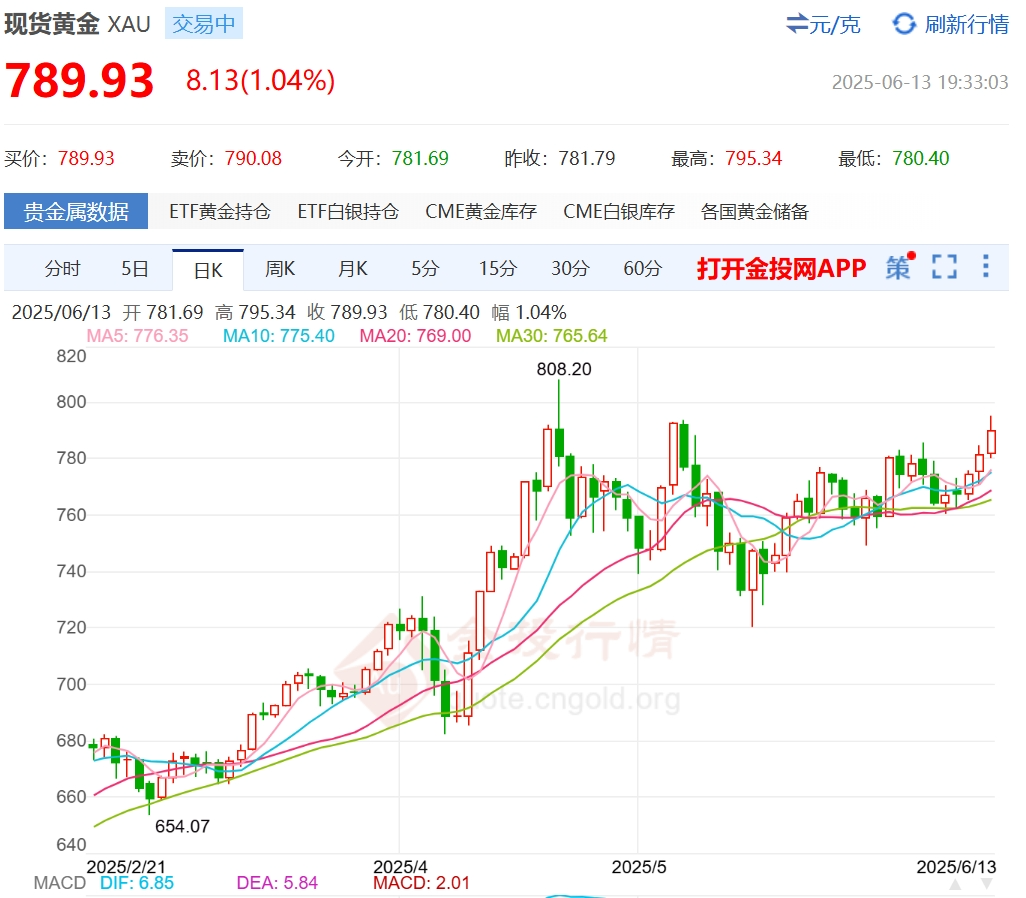Click the 打开金投网APP link
This screenshot has width=1026, height=898.
click(781, 268)
